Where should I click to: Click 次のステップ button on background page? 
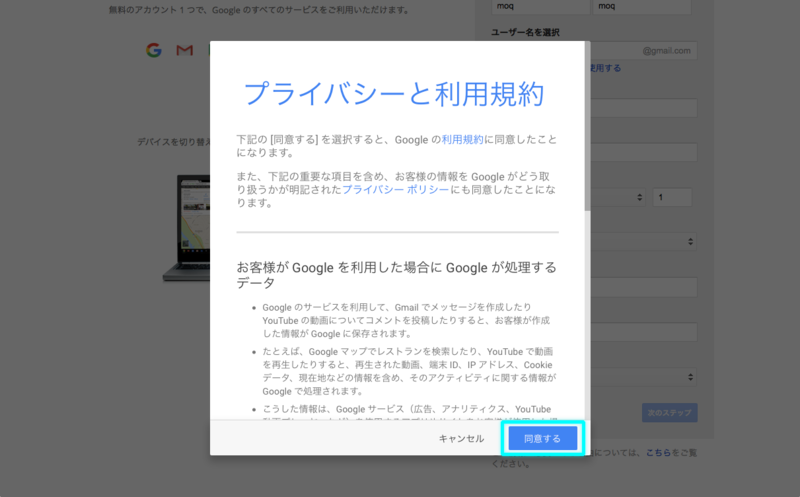click(669, 412)
